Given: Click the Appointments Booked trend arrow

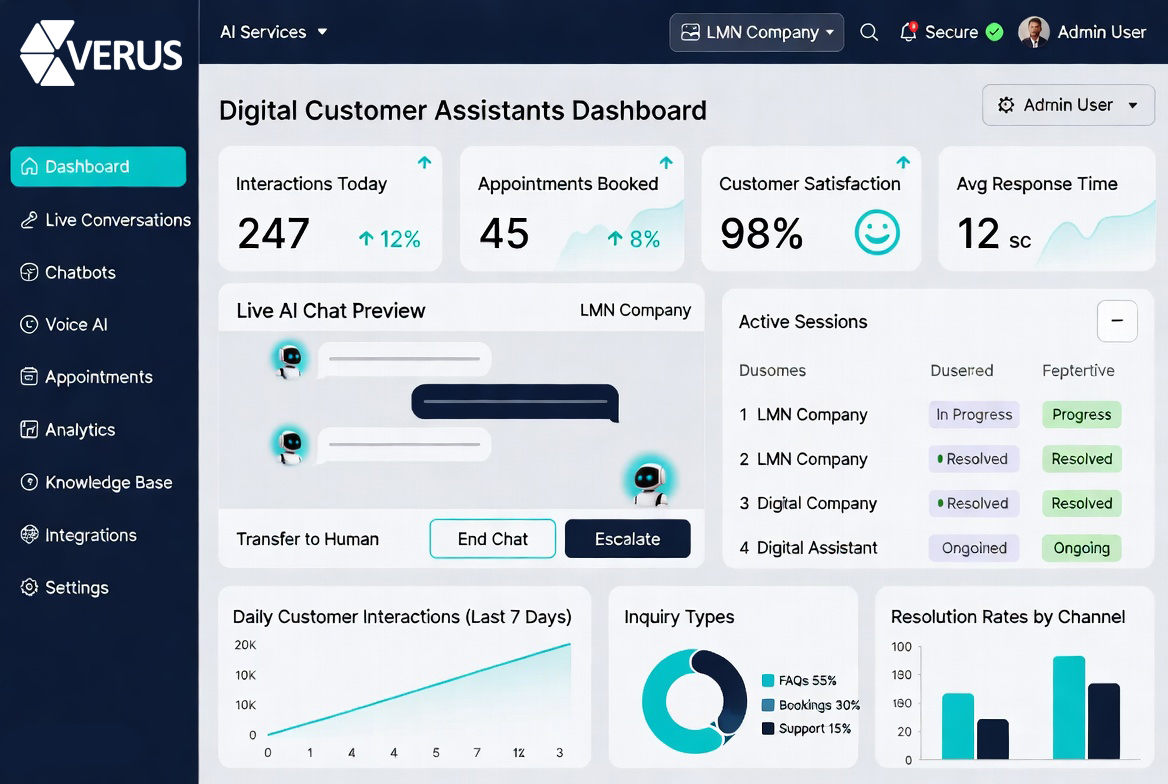Looking at the screenshot, I should click(666, 162).
